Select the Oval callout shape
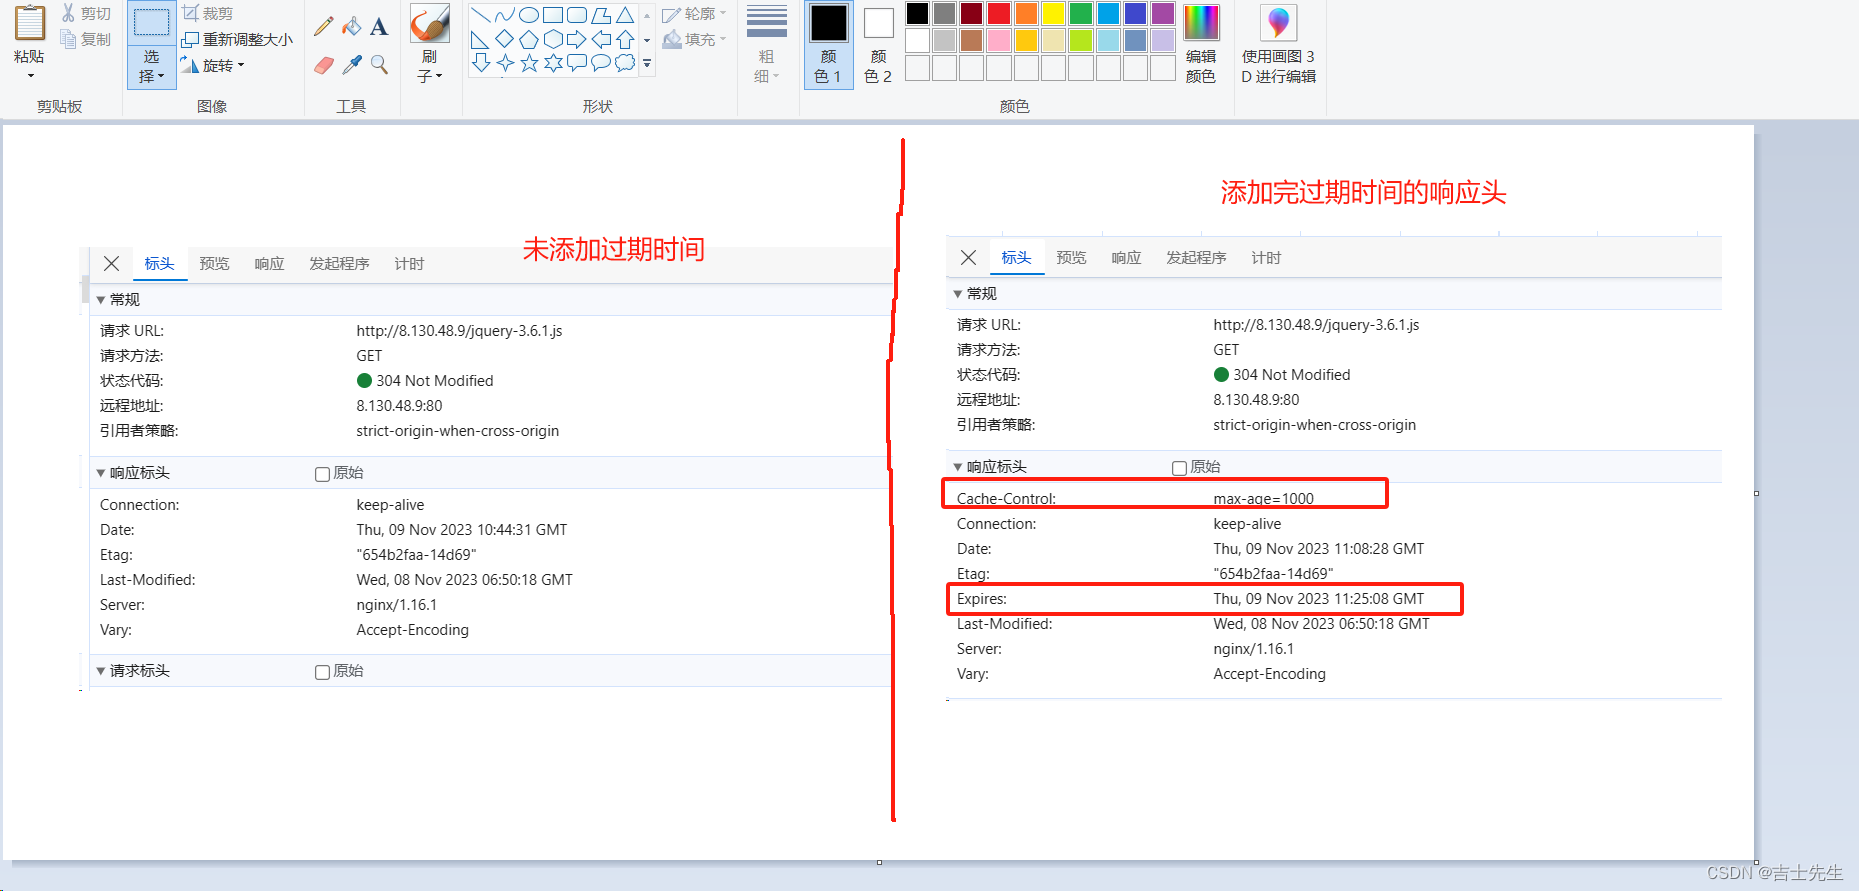 coord(601,63)
